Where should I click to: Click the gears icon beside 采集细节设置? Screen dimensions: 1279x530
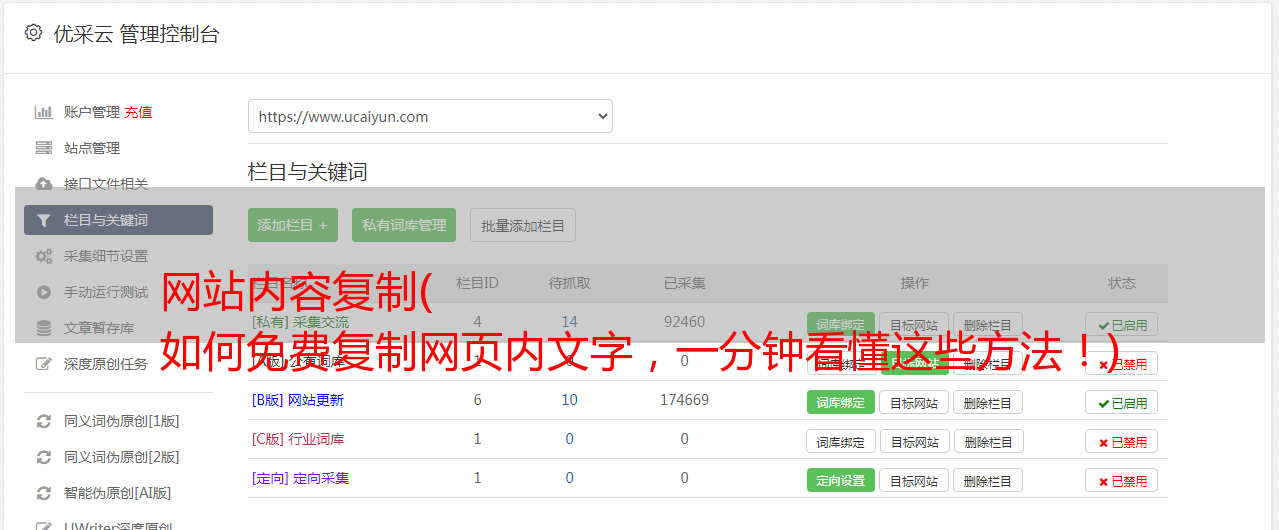tap(44, 256)
